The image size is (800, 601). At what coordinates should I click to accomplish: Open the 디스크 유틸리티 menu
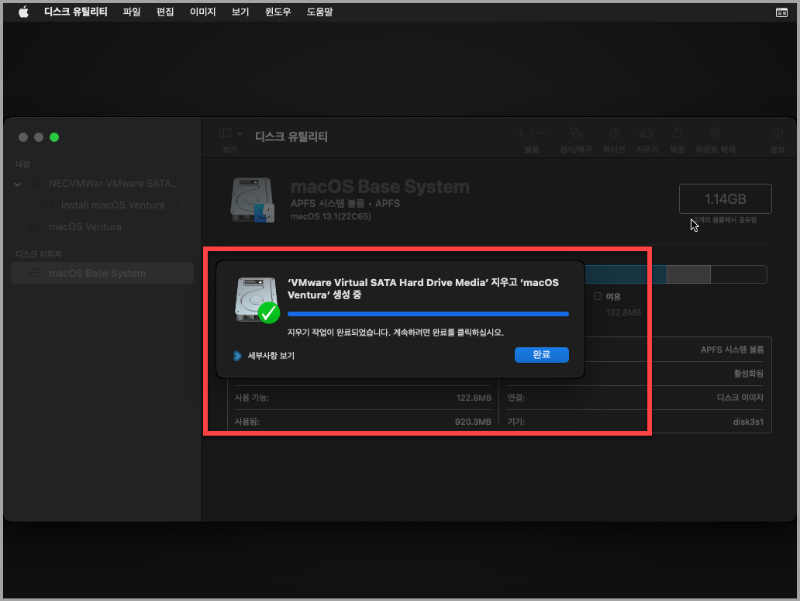tap(76, 12)
